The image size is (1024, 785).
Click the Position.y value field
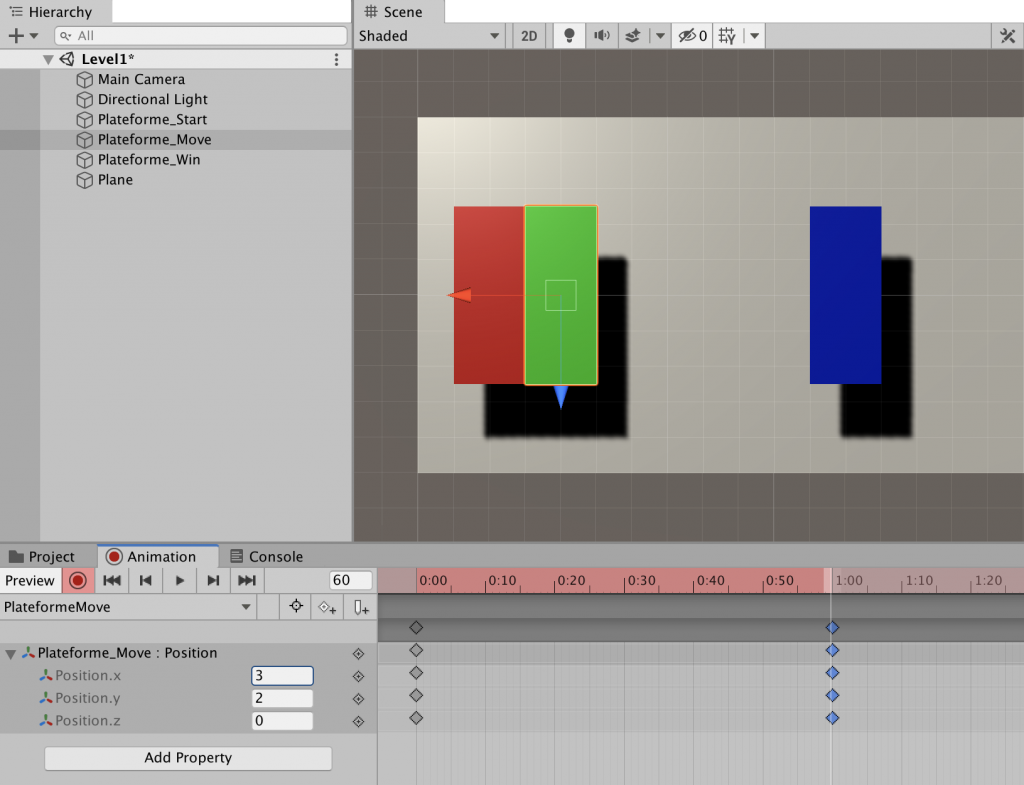tap(282, 698)
